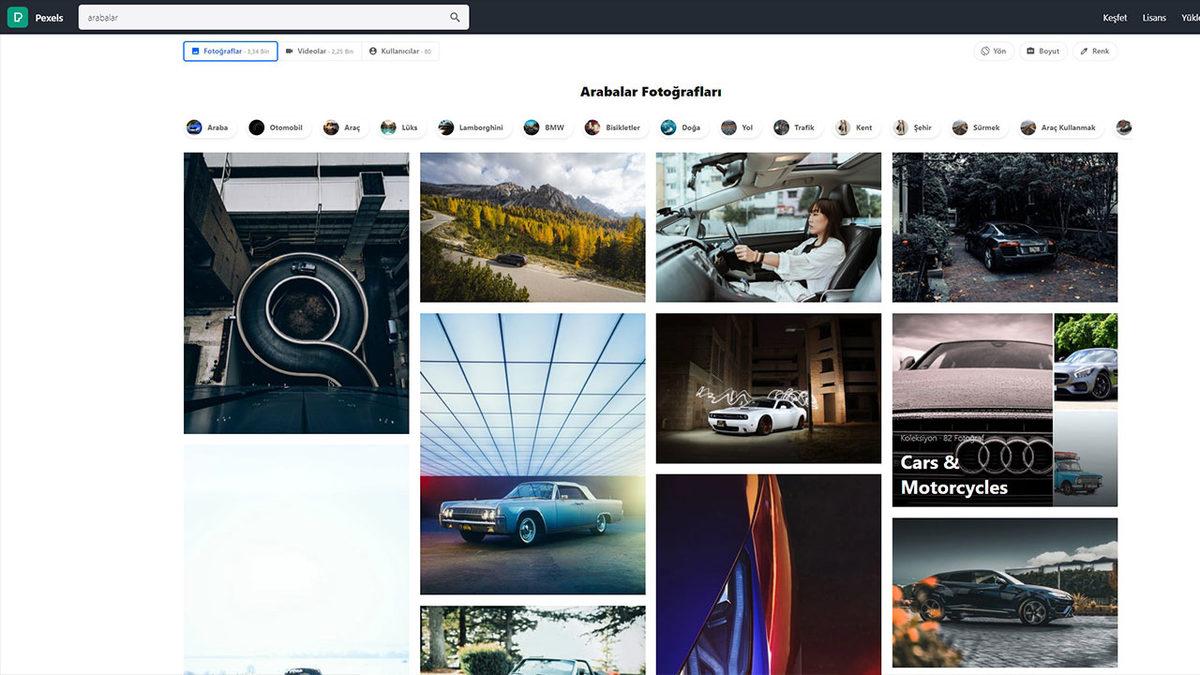Click the search magnifier icon
Image resolution: width=1200 pixels, height=675 pixels.
point(454,17)
